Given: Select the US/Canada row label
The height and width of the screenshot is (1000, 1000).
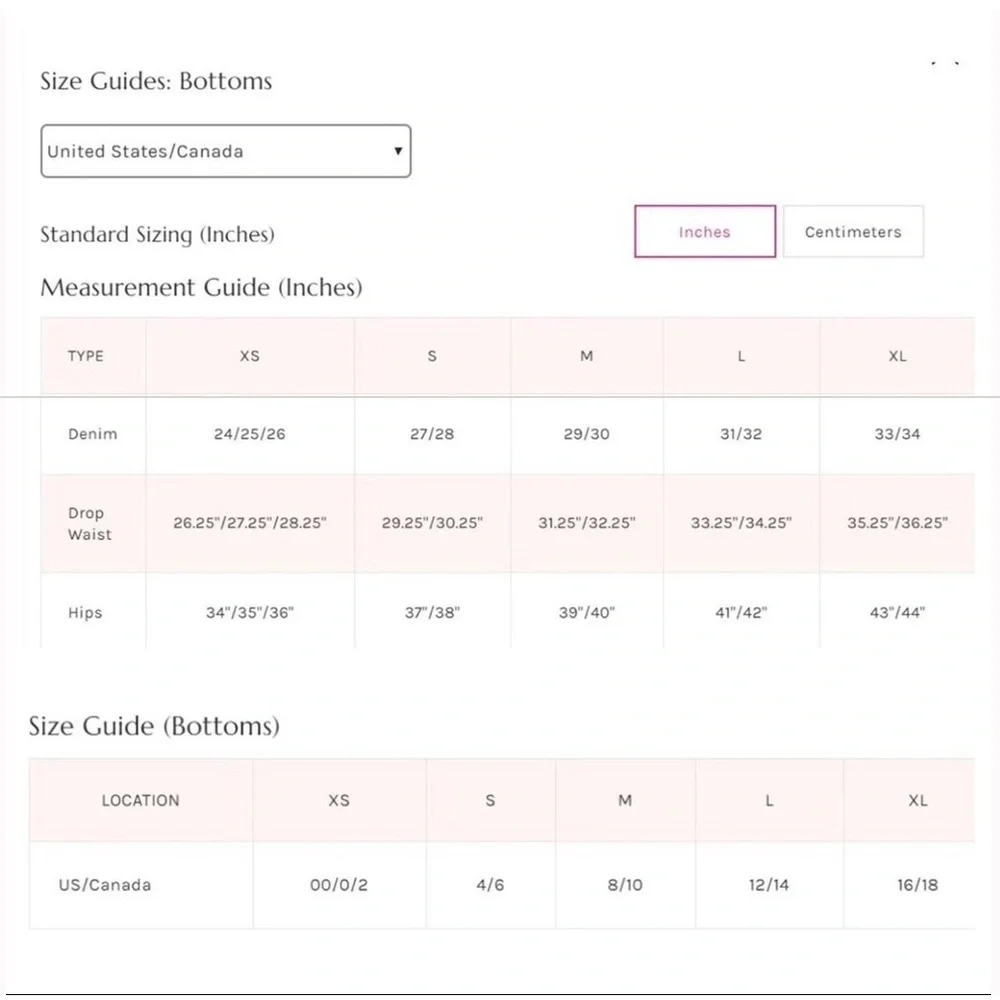Looking at the screenshot, I should point(105,885).
